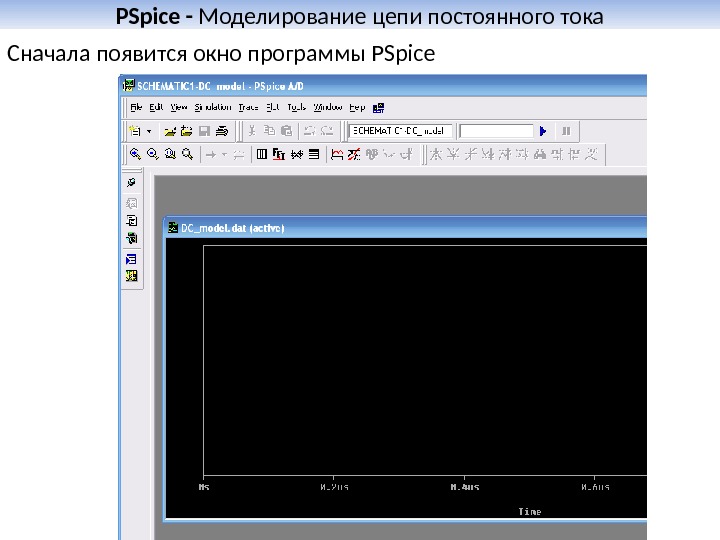
Task: Pause the simulation
Action: pos(566,131)
